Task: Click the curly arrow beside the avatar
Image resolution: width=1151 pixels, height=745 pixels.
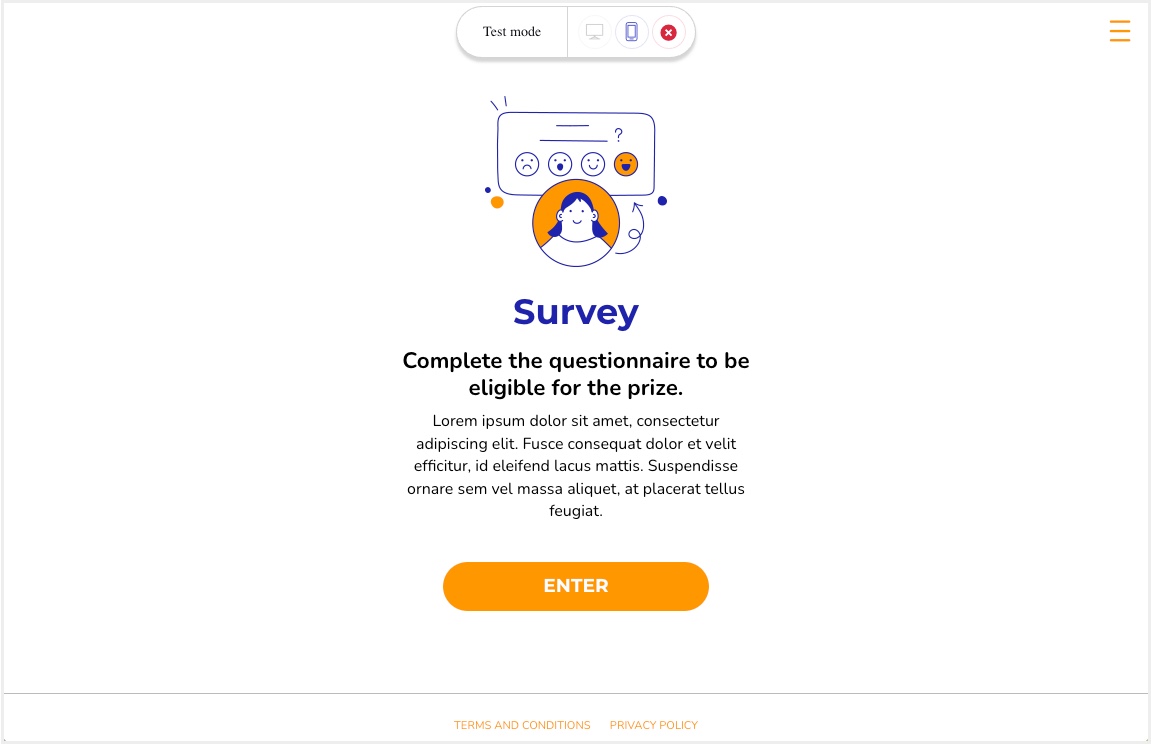Action: [631, 229]
